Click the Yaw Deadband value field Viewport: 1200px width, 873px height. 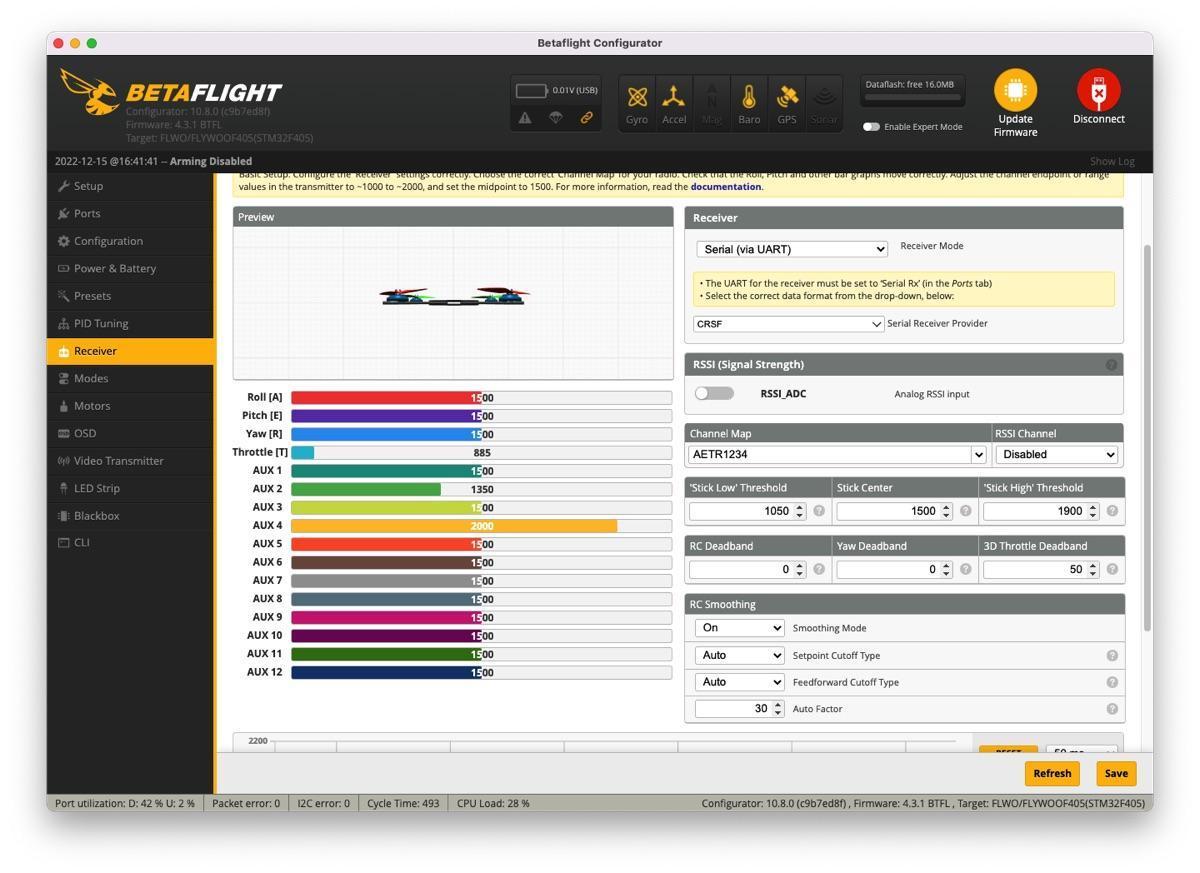895,569
